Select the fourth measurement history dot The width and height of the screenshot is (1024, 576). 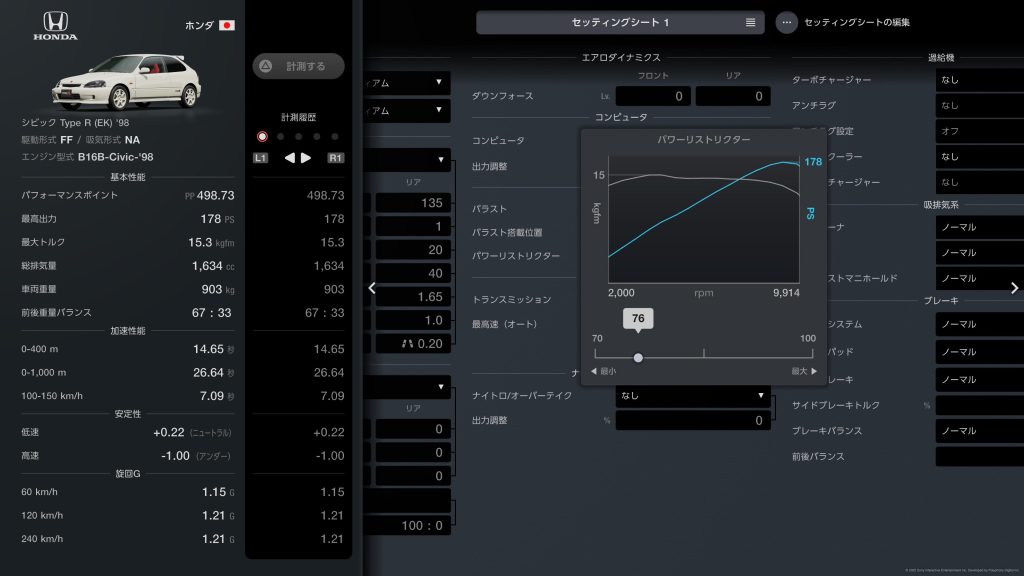(317, 136)
